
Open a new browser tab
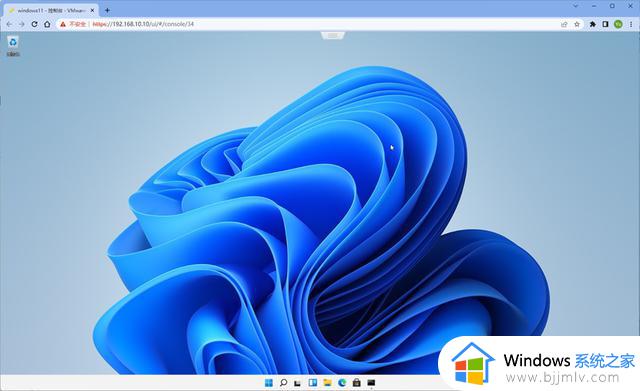pos(107,10)
